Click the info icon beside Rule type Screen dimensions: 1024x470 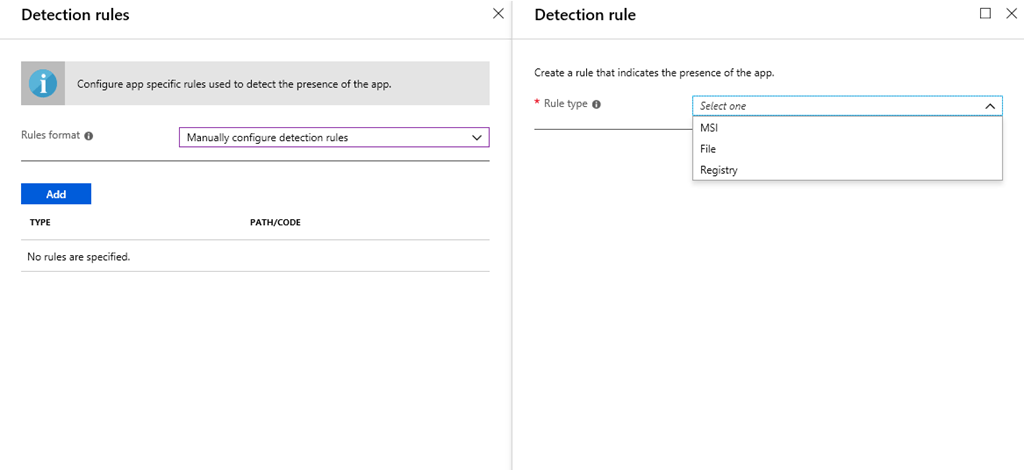point(597,104)
